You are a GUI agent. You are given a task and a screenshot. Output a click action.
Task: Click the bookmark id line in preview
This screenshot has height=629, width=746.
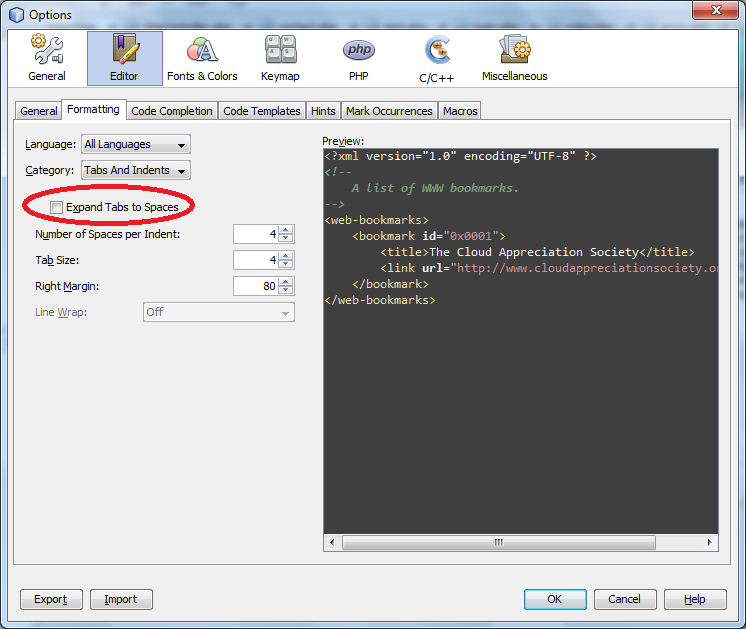tap(429, 236)
